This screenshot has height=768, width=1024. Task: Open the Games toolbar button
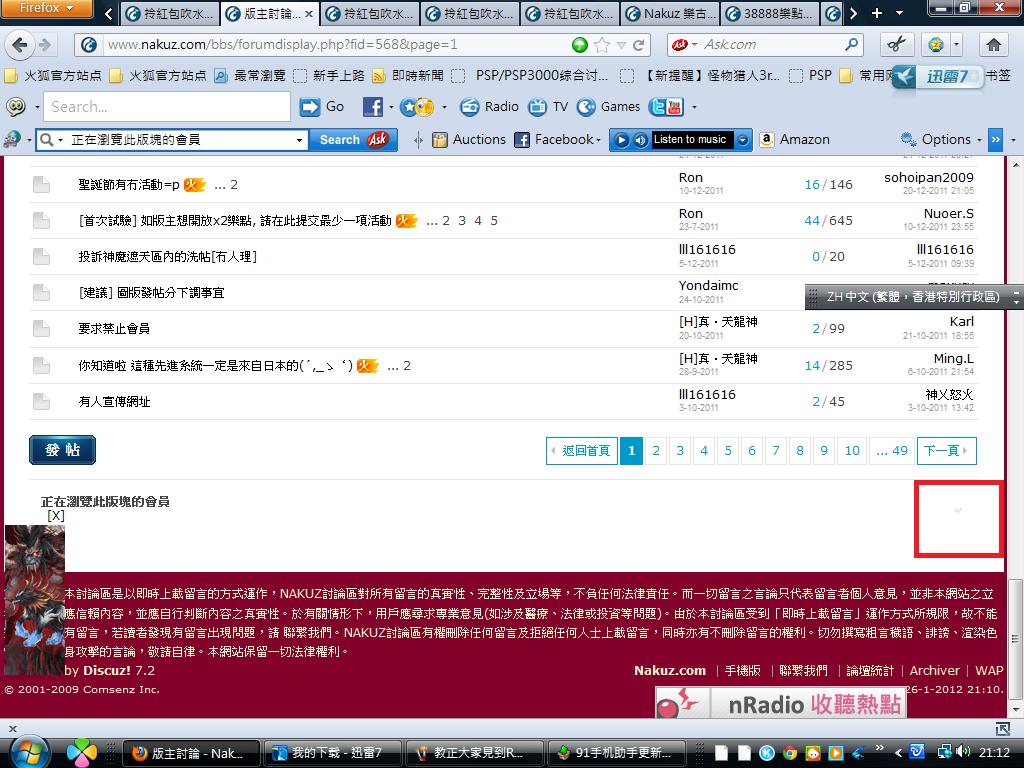(x=609, y=106)
